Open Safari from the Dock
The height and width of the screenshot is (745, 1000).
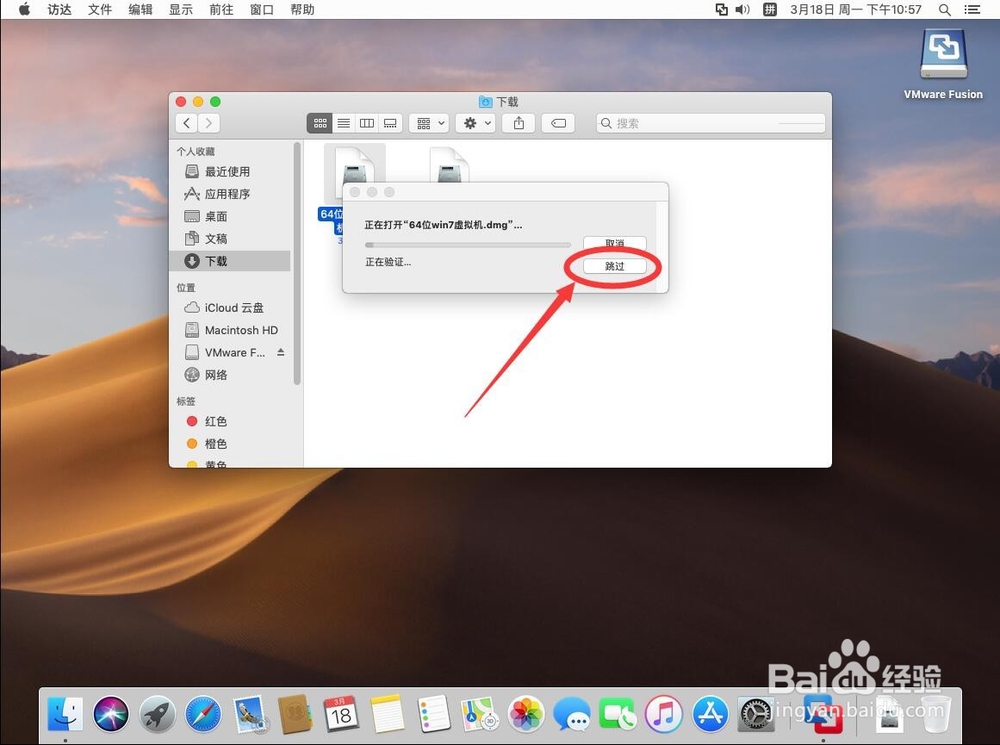pos(203,714)
